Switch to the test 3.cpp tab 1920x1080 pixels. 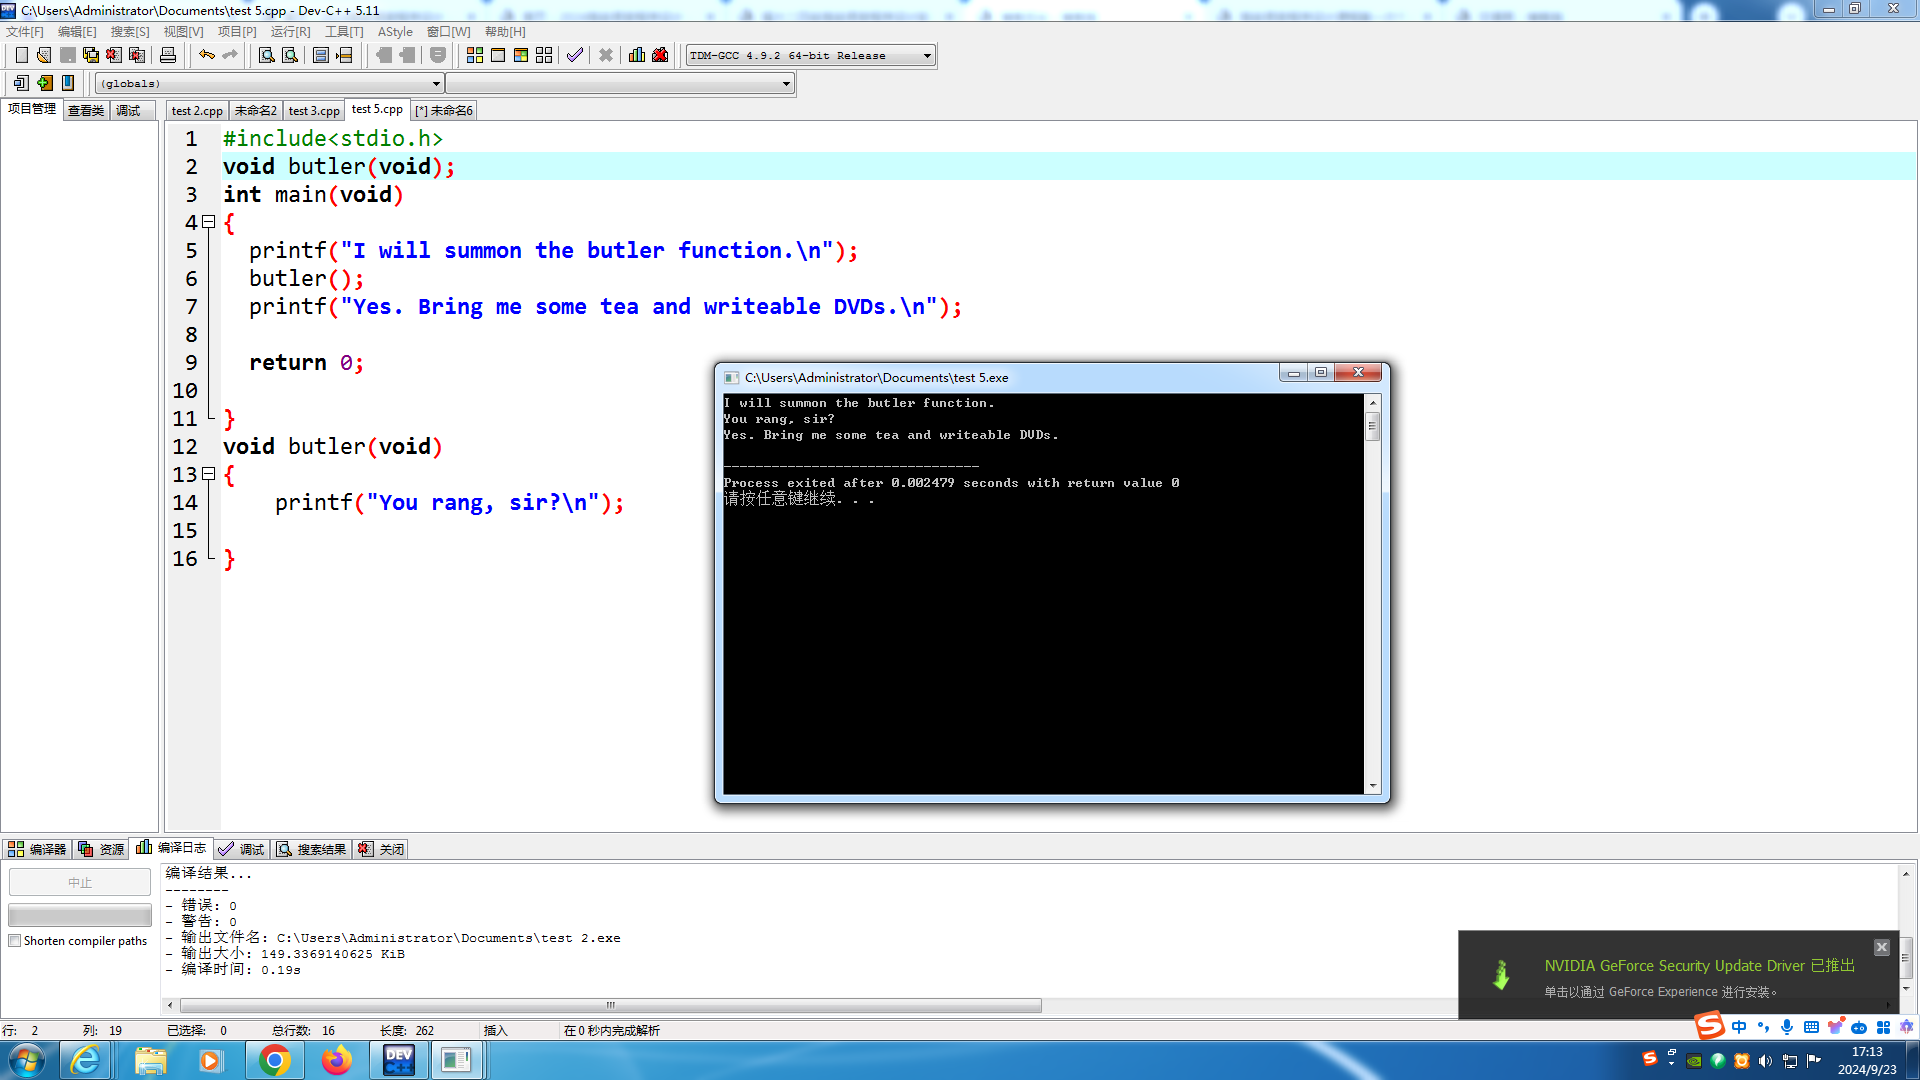(x=314, y=111)
